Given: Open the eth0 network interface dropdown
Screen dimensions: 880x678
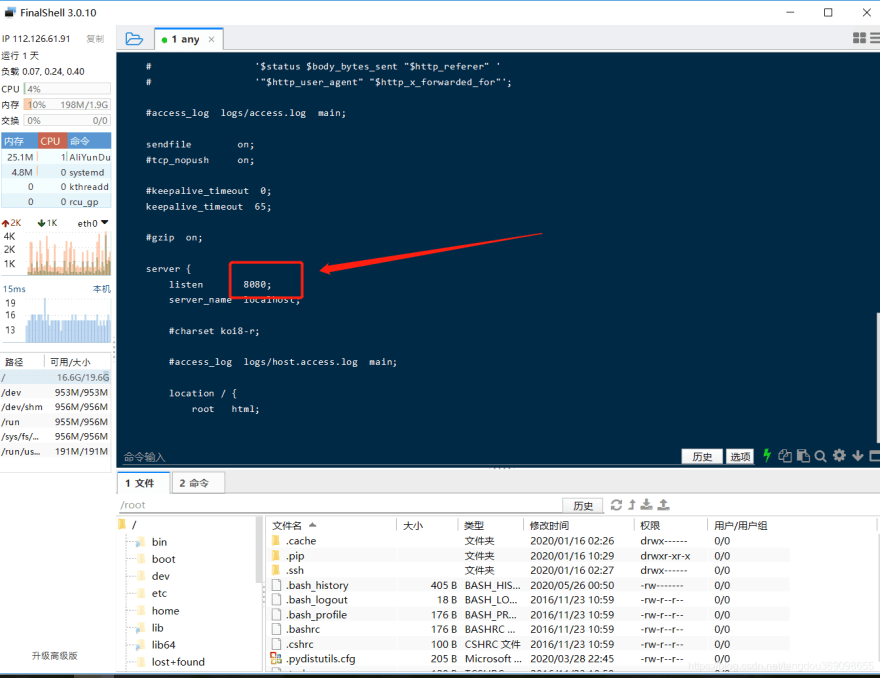Looking at the screenshot, I should pos(93,223).
